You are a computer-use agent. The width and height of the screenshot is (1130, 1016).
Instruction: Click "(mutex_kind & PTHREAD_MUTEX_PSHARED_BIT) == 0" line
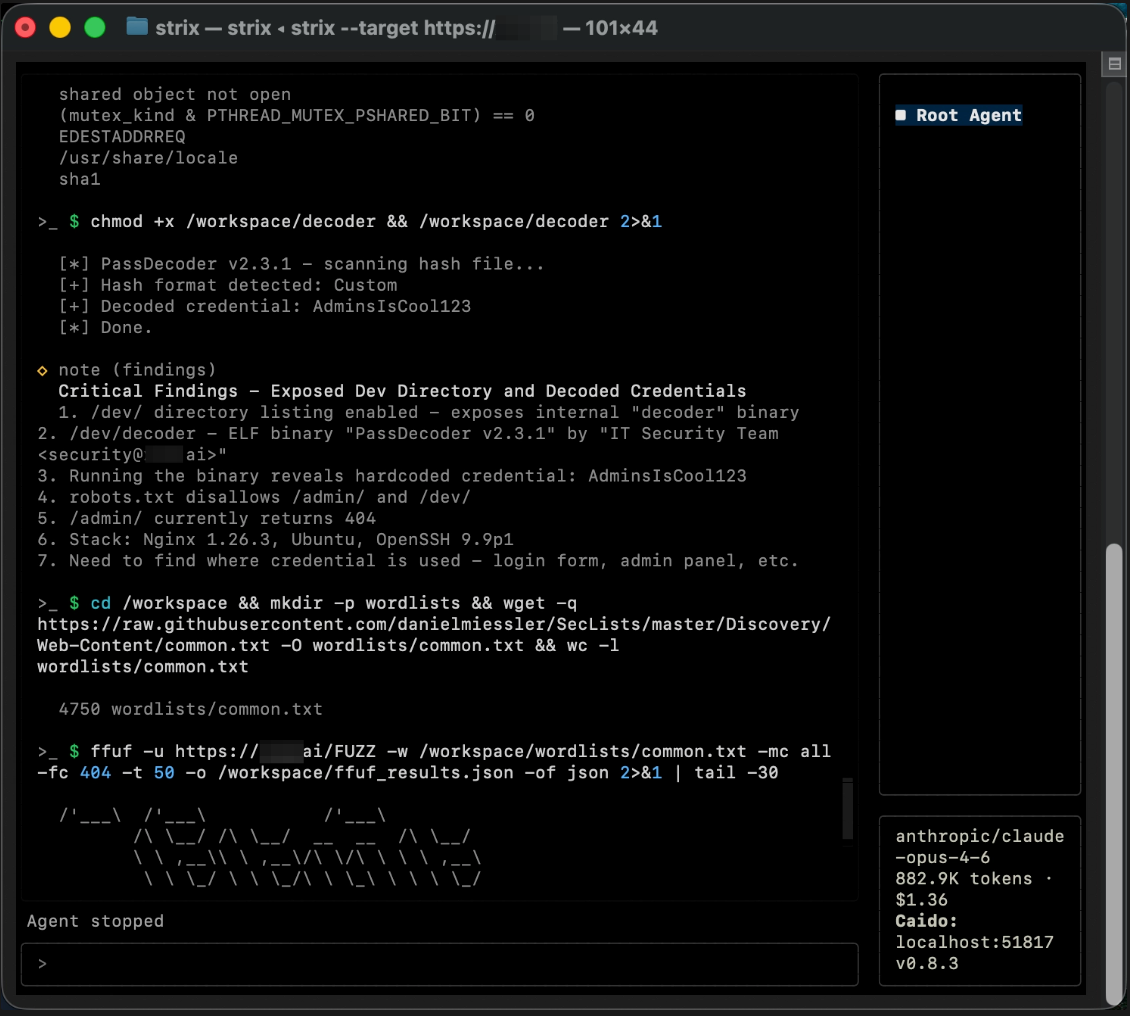point(296,115)
